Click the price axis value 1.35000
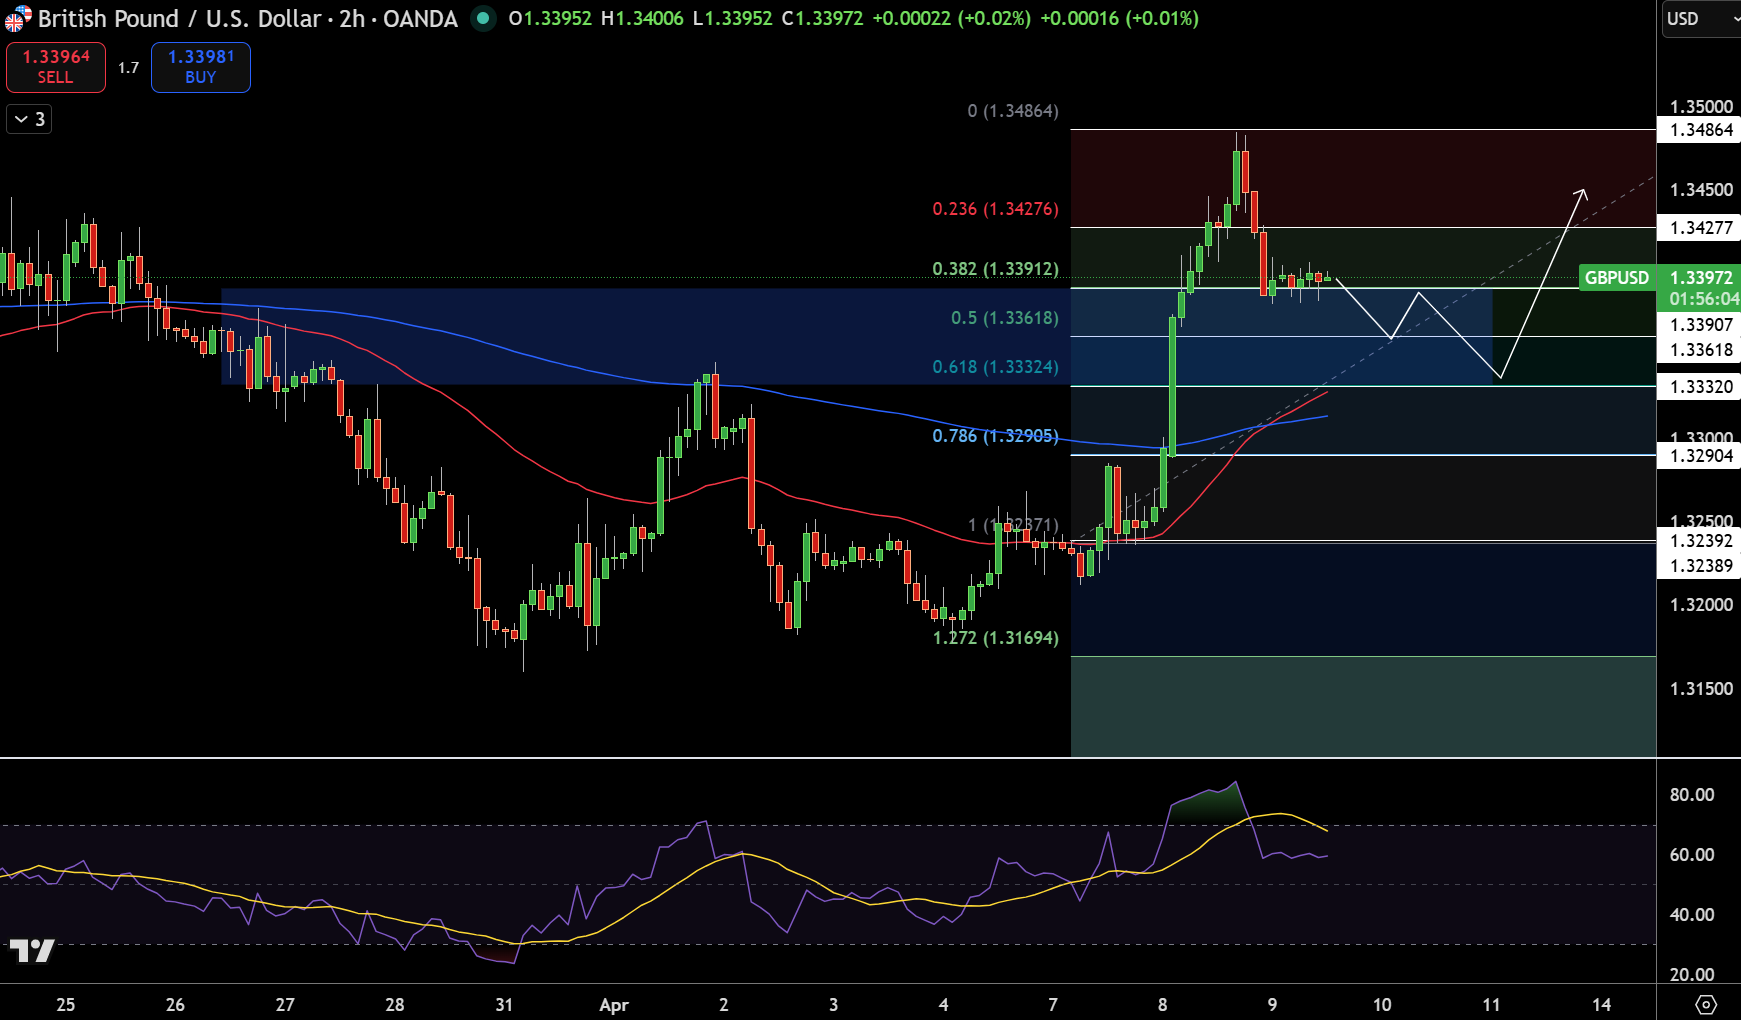The image size is (1741, 1020). (x=1701, y=107)
